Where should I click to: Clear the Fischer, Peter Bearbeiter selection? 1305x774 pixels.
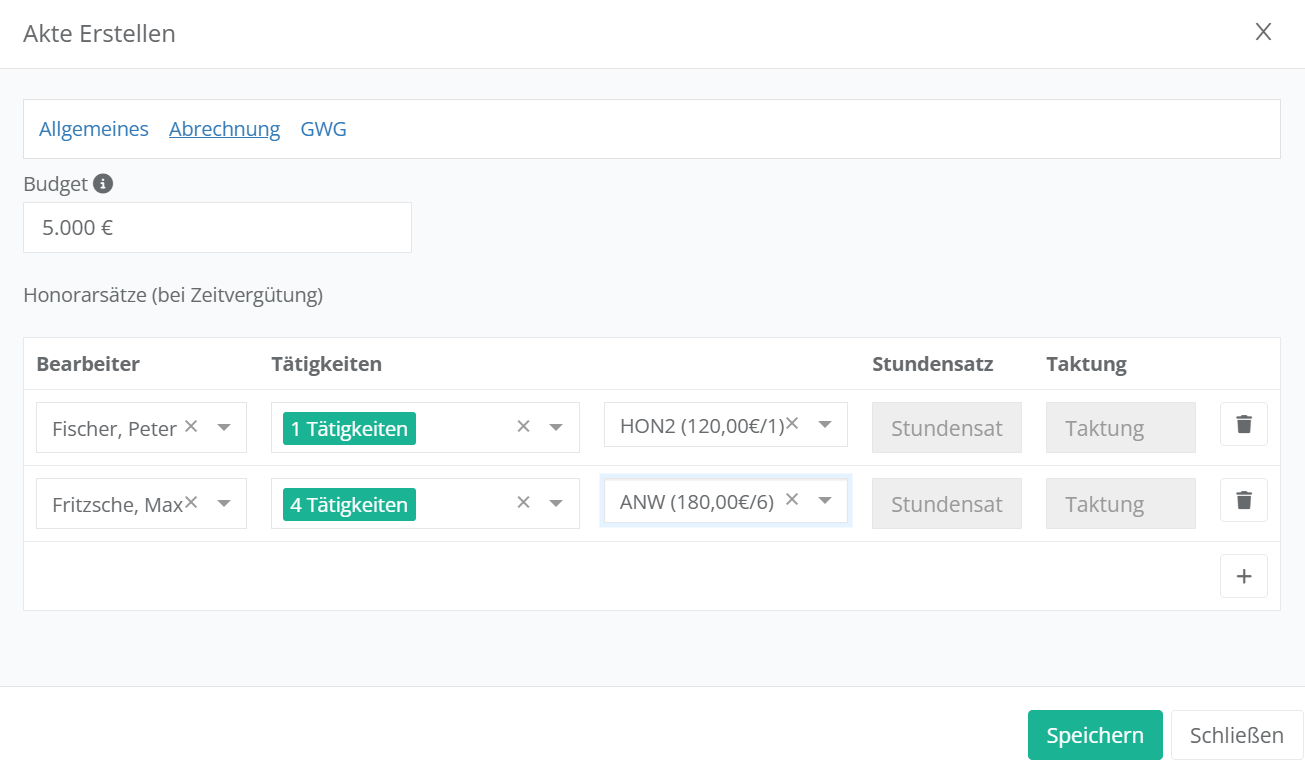191,426
